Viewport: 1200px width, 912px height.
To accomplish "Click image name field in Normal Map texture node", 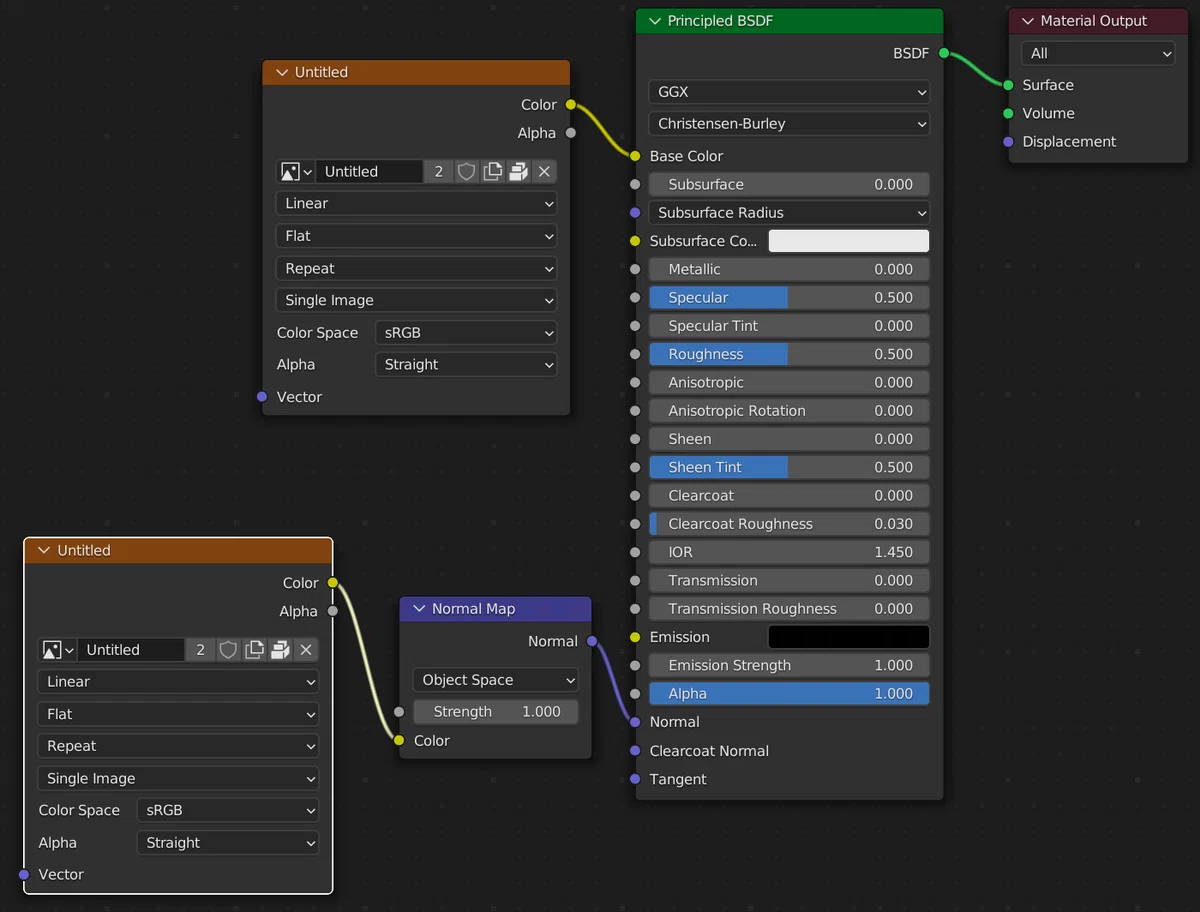I will point(131,650).
